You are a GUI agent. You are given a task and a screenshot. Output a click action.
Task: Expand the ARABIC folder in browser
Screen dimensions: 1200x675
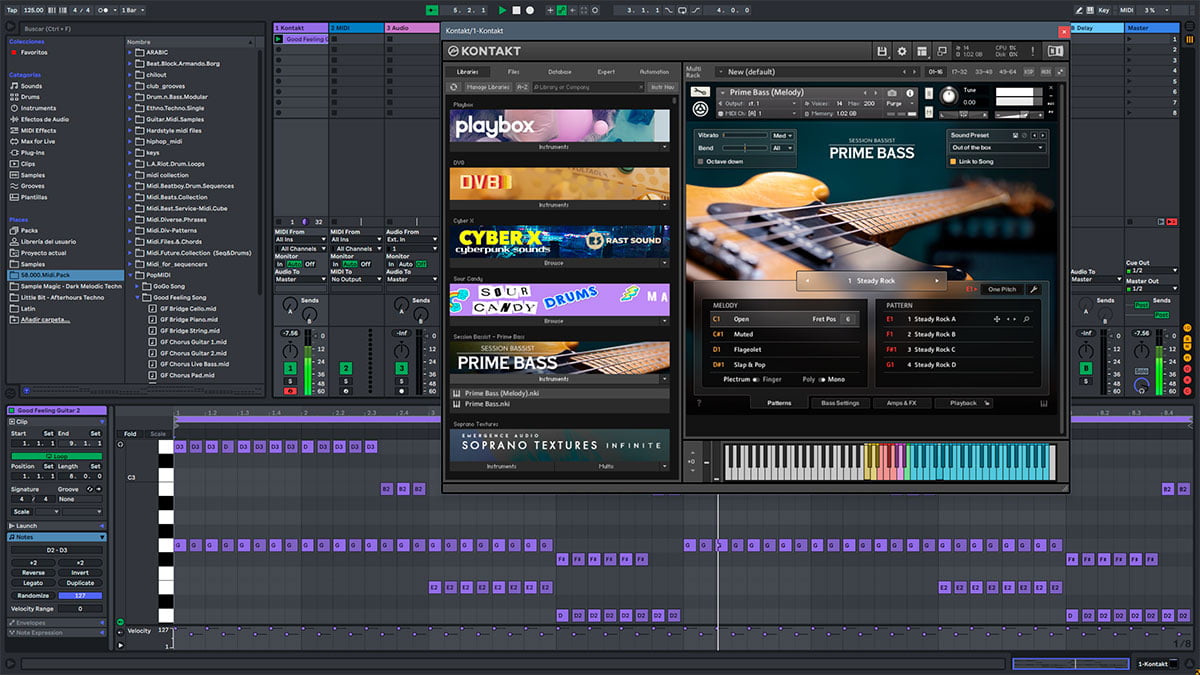tap(131, 52)
